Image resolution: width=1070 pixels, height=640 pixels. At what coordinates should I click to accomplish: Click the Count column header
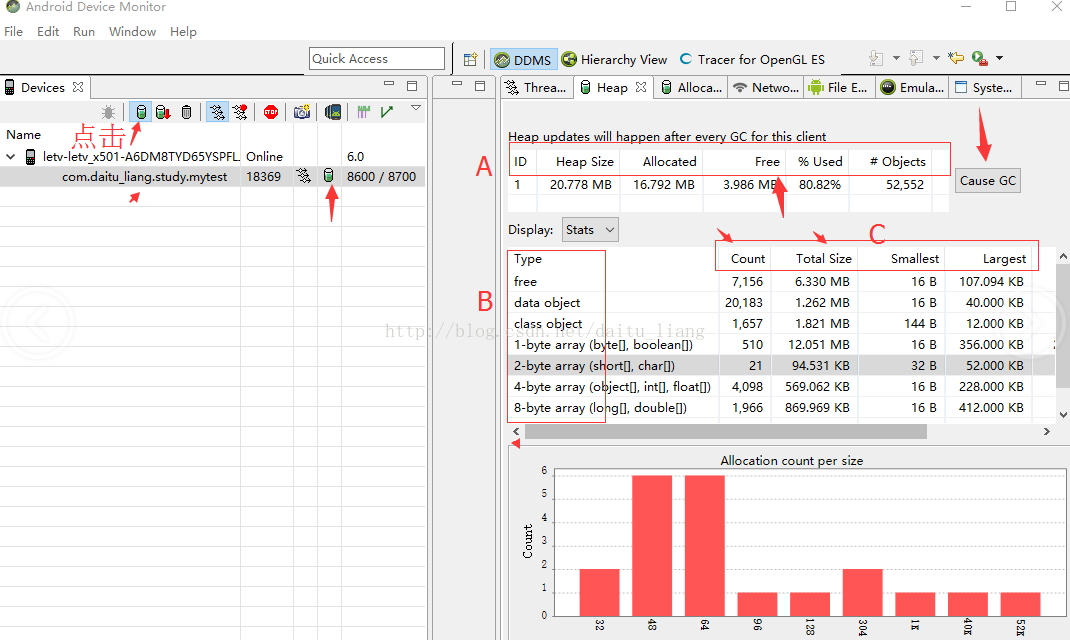tap(745, 259)
